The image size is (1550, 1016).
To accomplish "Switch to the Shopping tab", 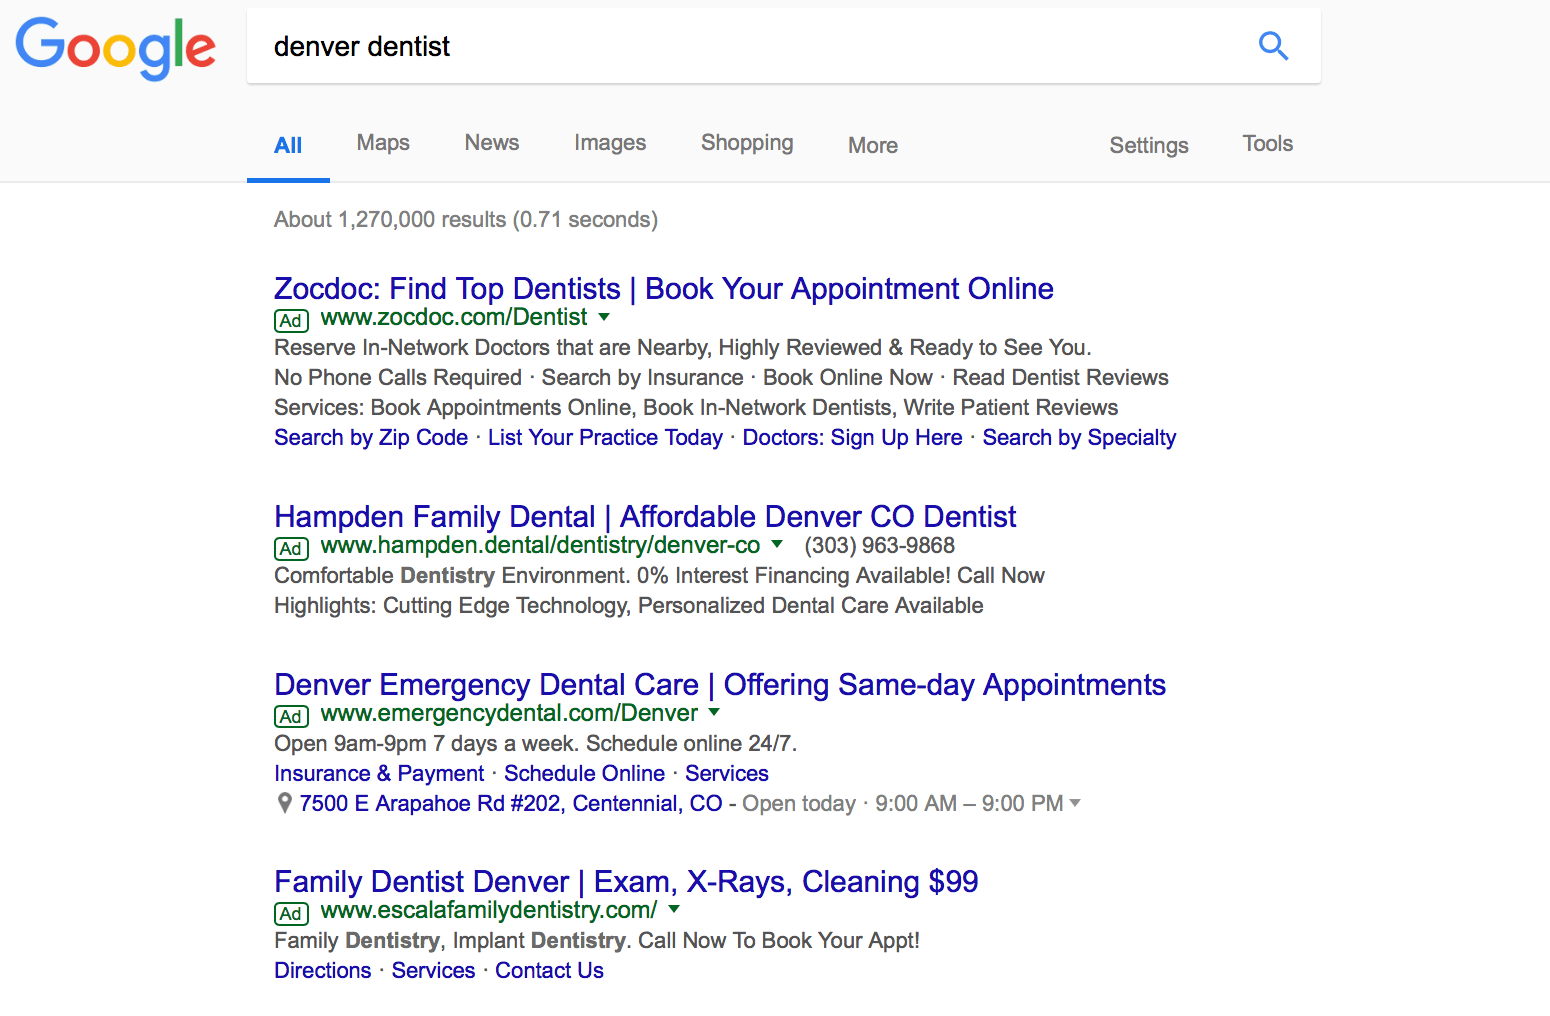I will coord(747,143).
